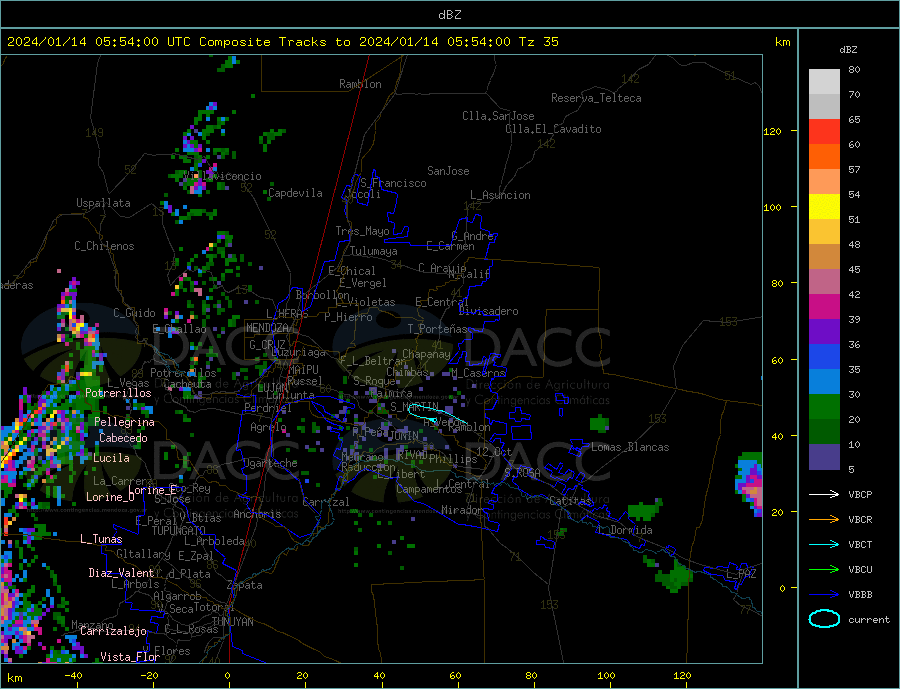Click the MENDOZA city label
This screenshot has width=900, height=689.
click(x=267, y=328)
